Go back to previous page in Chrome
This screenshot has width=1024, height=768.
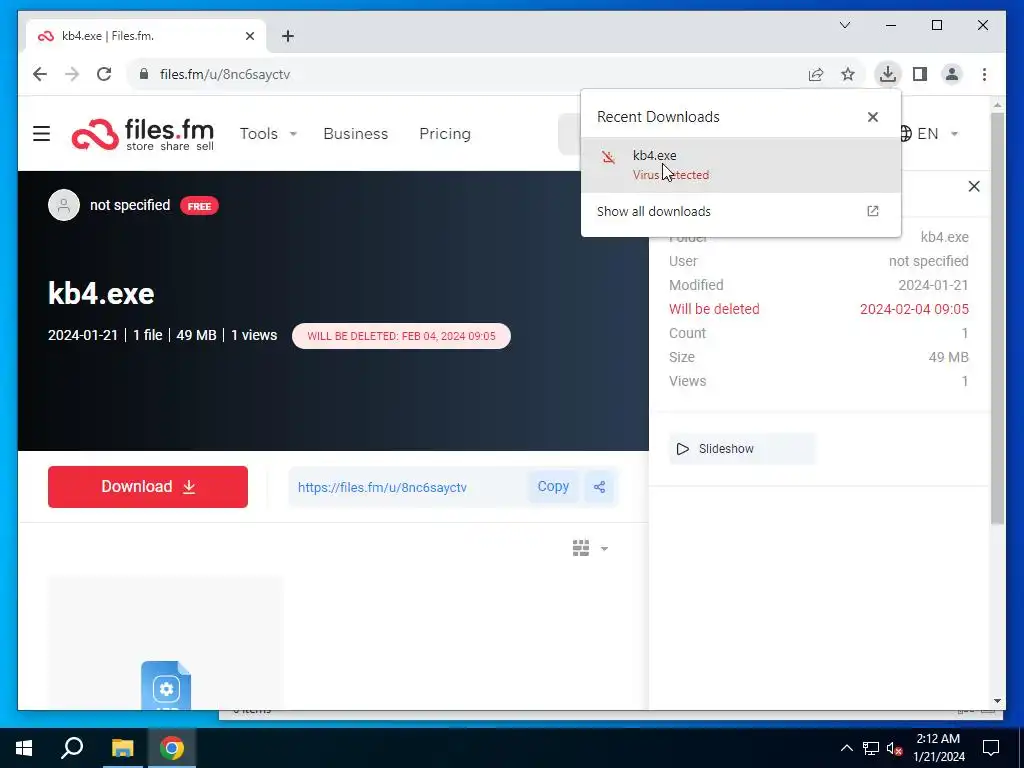(40, 74)
